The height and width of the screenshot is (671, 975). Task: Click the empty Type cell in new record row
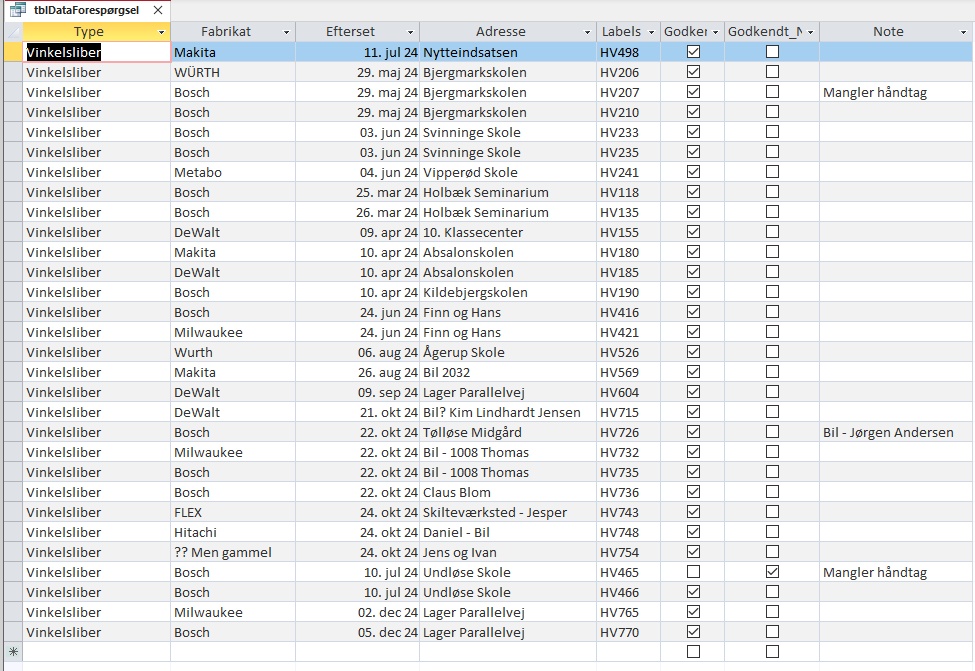pos(97,652)
